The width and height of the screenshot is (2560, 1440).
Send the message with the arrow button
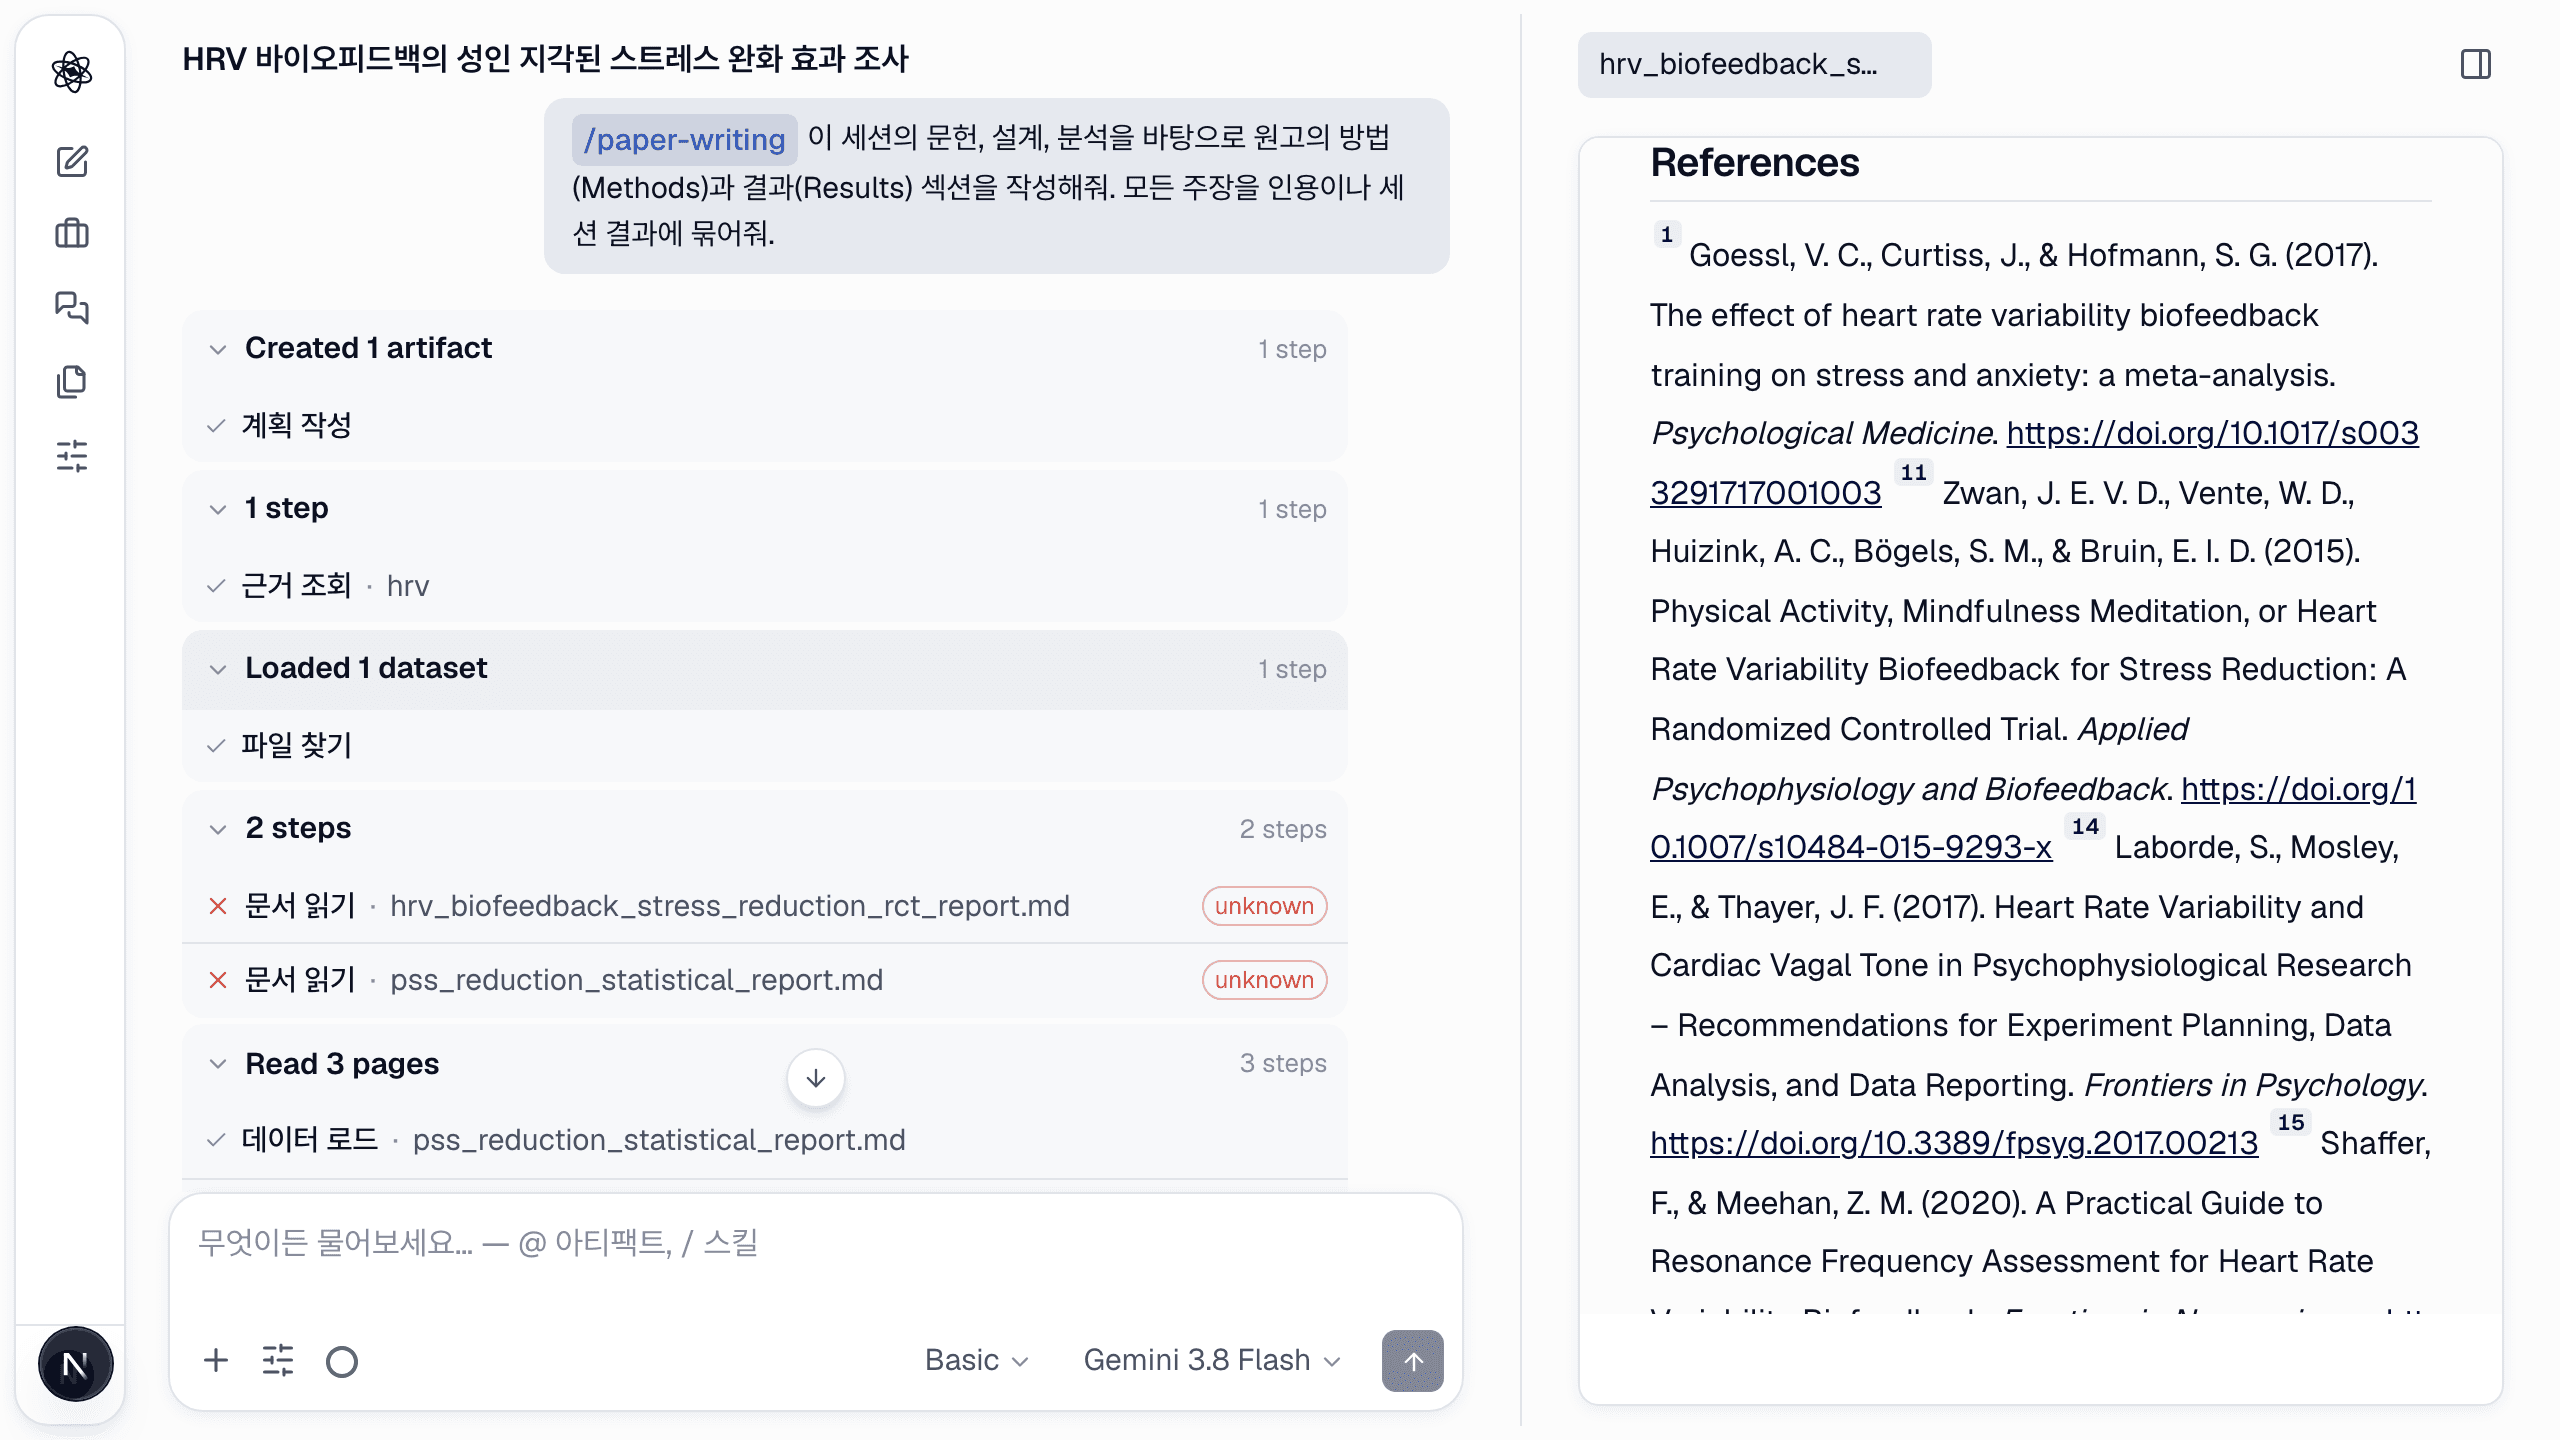[x=1412, y=1360]
